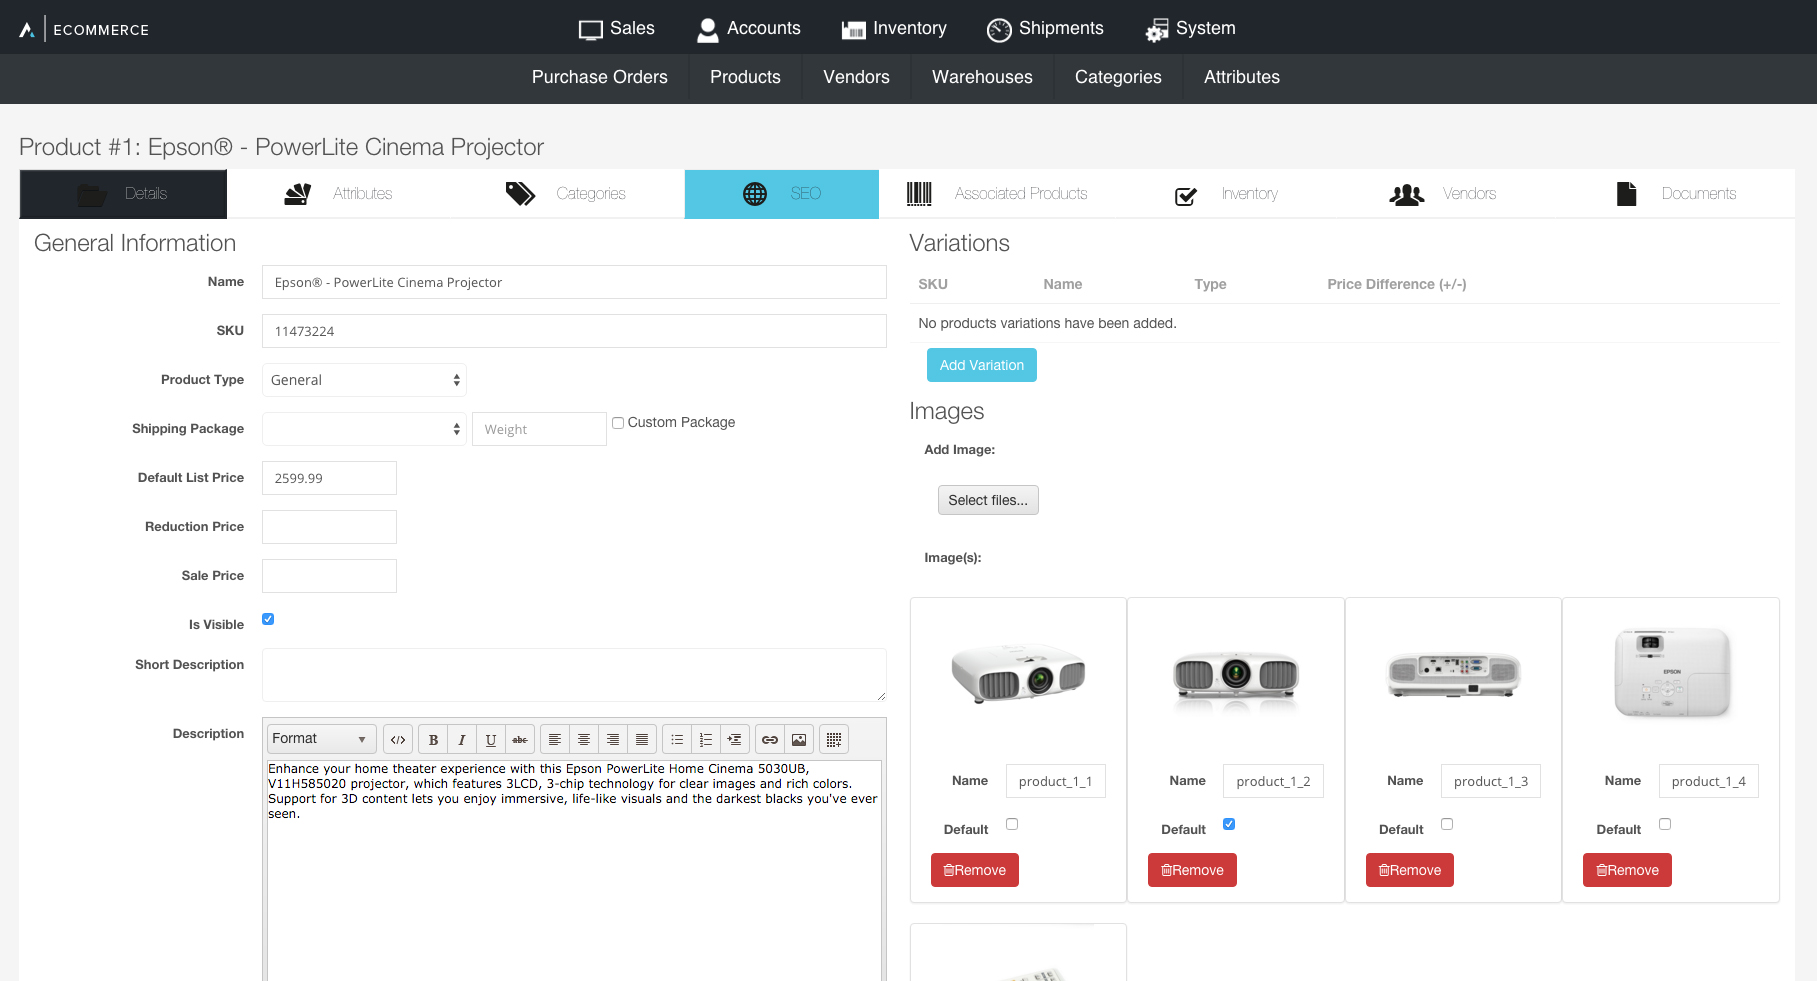Apply italic formatting in description editor
This screenshot has height=981, width=1817.
click(462, 740)
